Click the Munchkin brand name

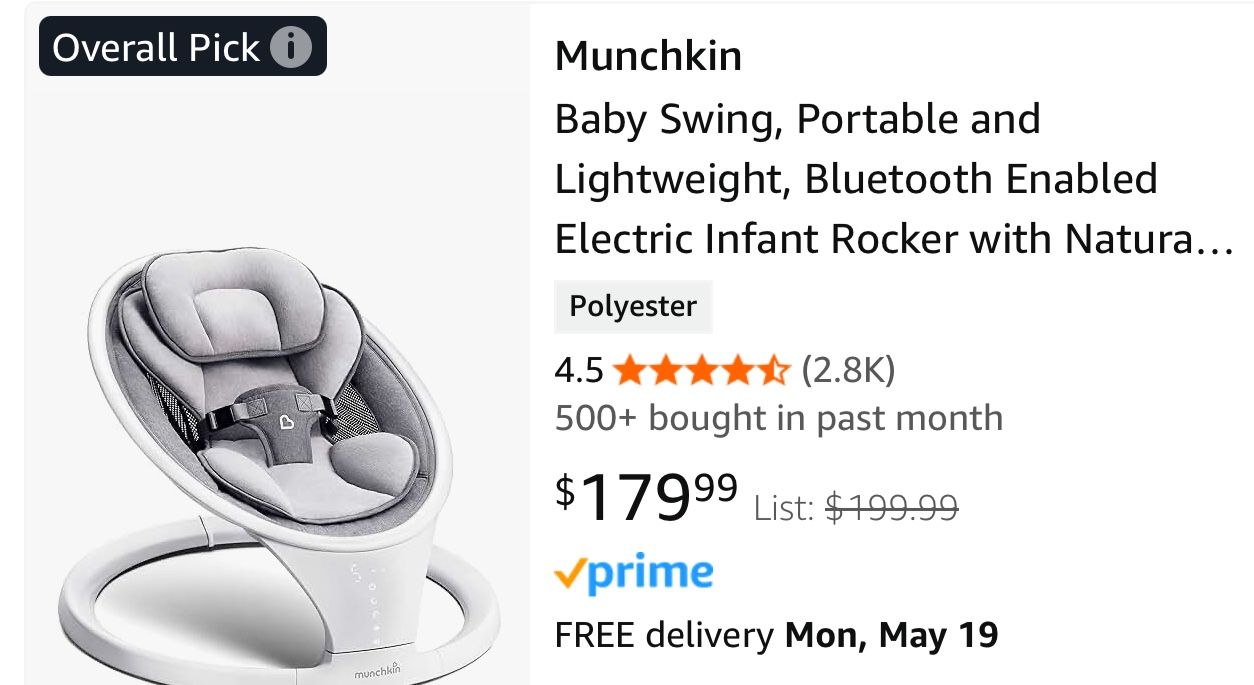[648, 56]
